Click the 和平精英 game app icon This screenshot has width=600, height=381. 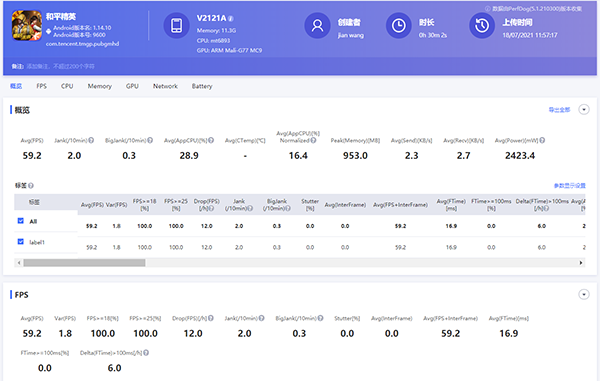27,25
